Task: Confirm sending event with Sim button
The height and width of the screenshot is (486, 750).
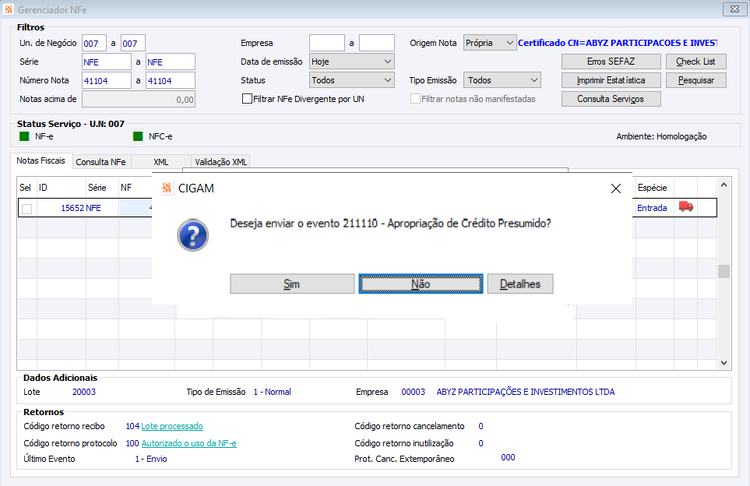Action: tap(292, 284)
